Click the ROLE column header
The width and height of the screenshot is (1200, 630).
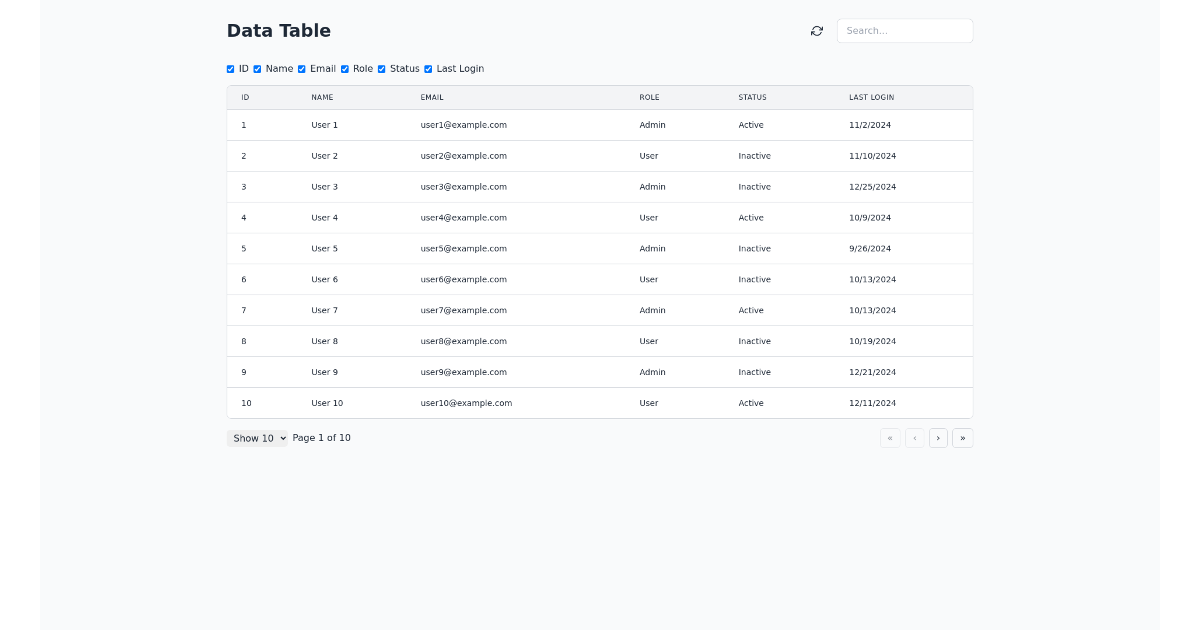[x=649, y=97]
